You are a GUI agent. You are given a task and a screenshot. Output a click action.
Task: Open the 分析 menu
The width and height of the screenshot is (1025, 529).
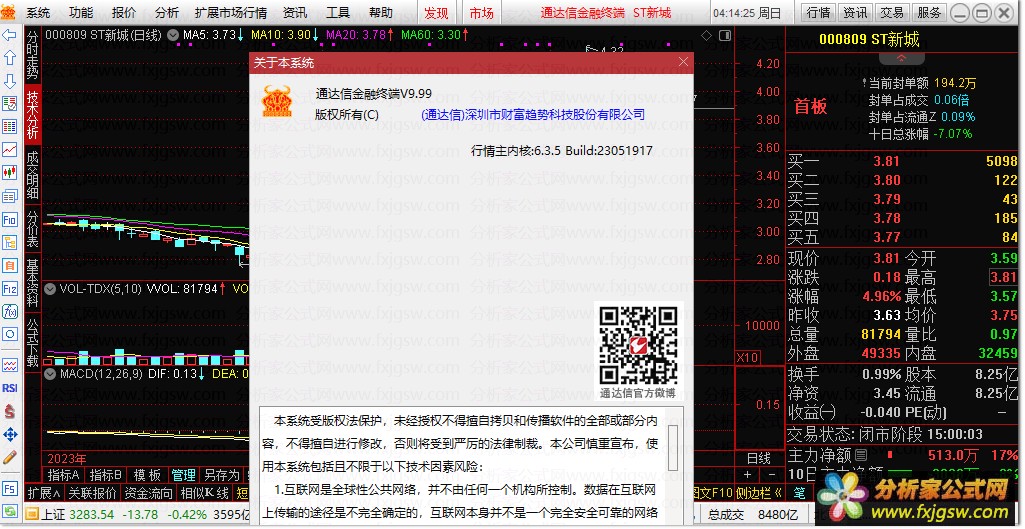point(167,12)
